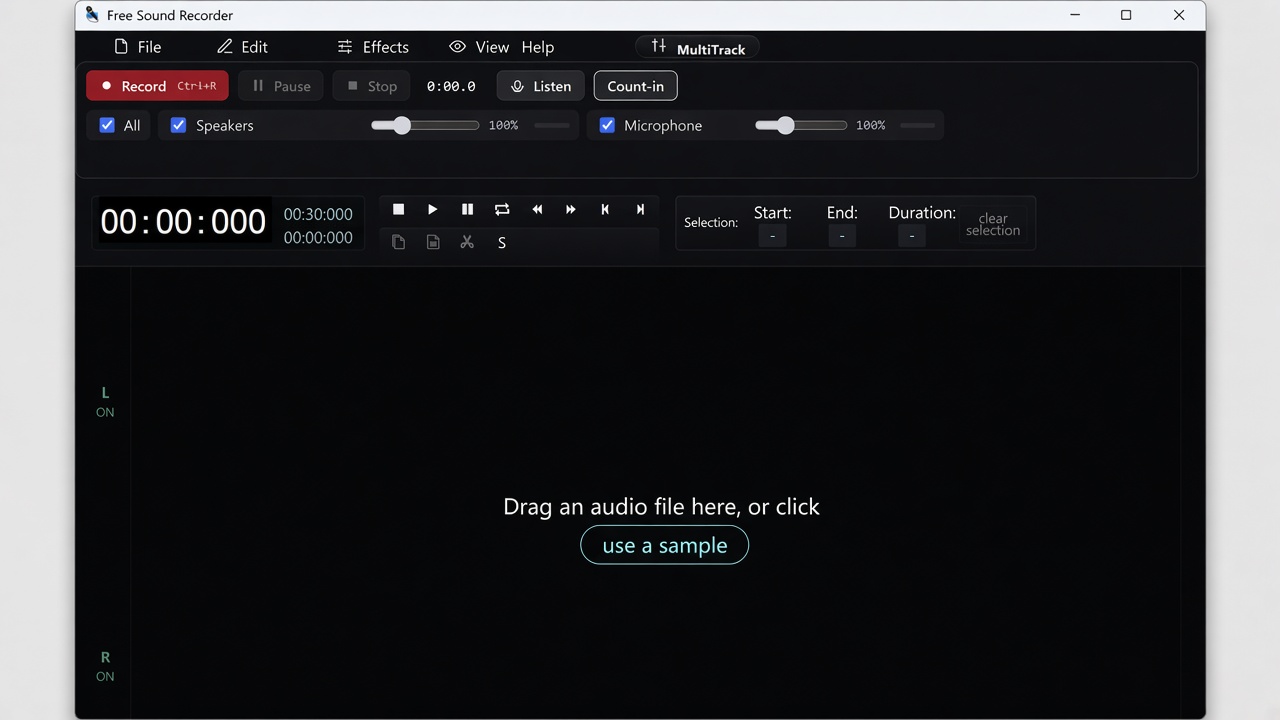Start playback with the play triangle icon

(x=432, y=209)
